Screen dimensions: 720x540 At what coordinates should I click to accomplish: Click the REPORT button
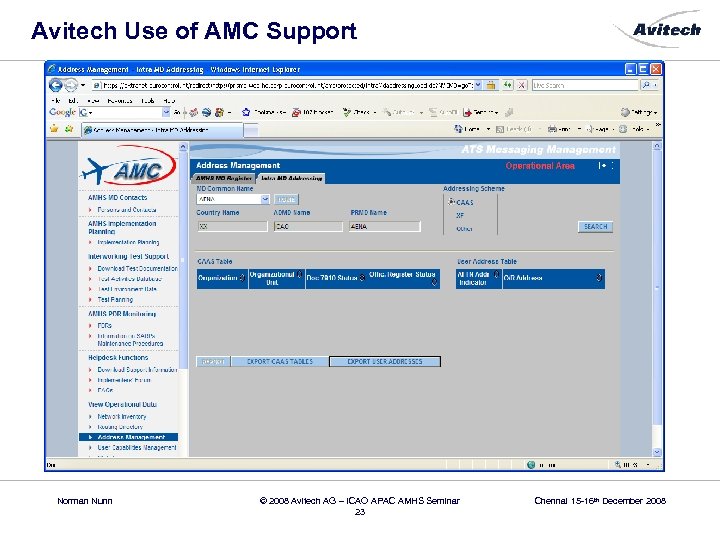213,361
